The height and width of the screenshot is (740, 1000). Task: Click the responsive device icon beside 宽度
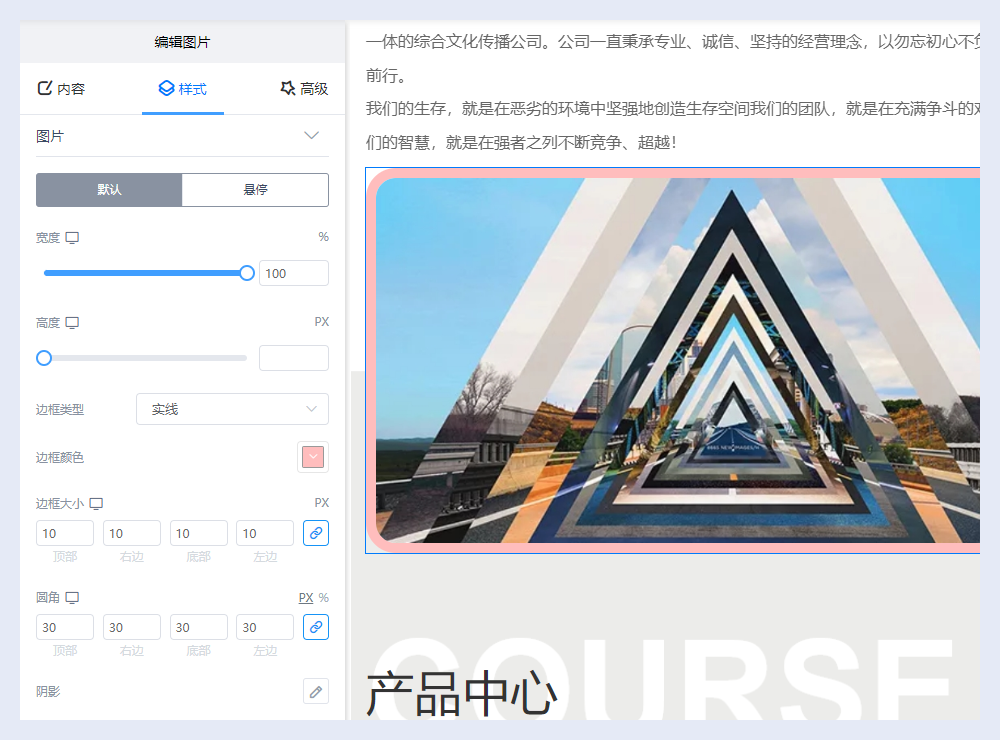click(72, 238)
